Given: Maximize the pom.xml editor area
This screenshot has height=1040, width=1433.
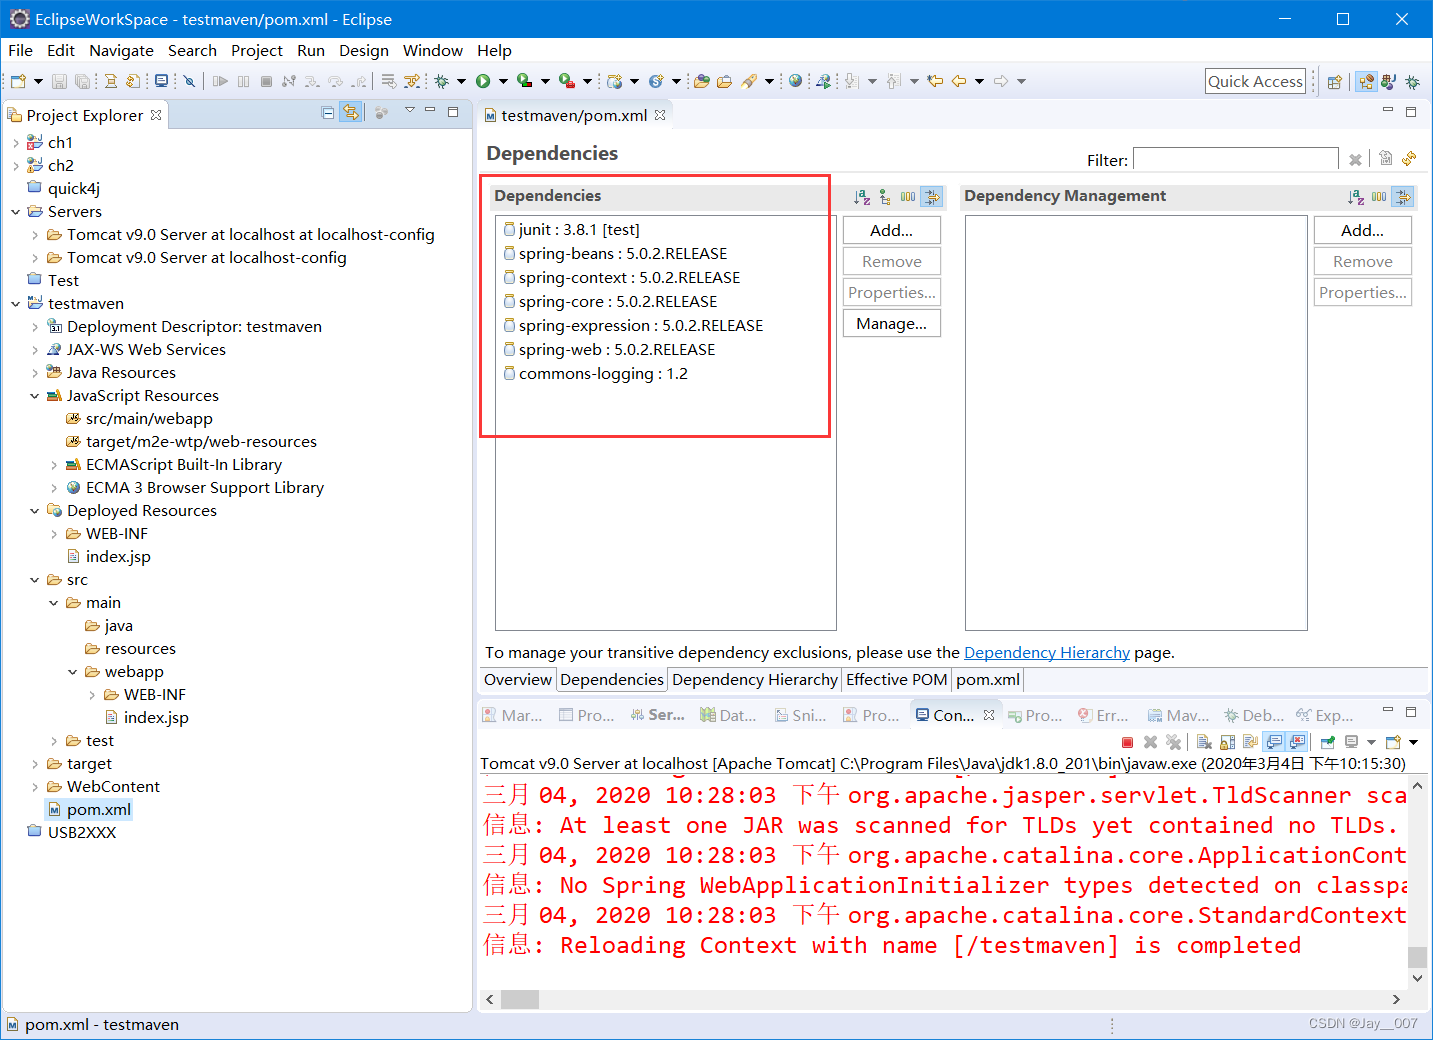Looking at the screenshot, I should [x=1411, y=111].
